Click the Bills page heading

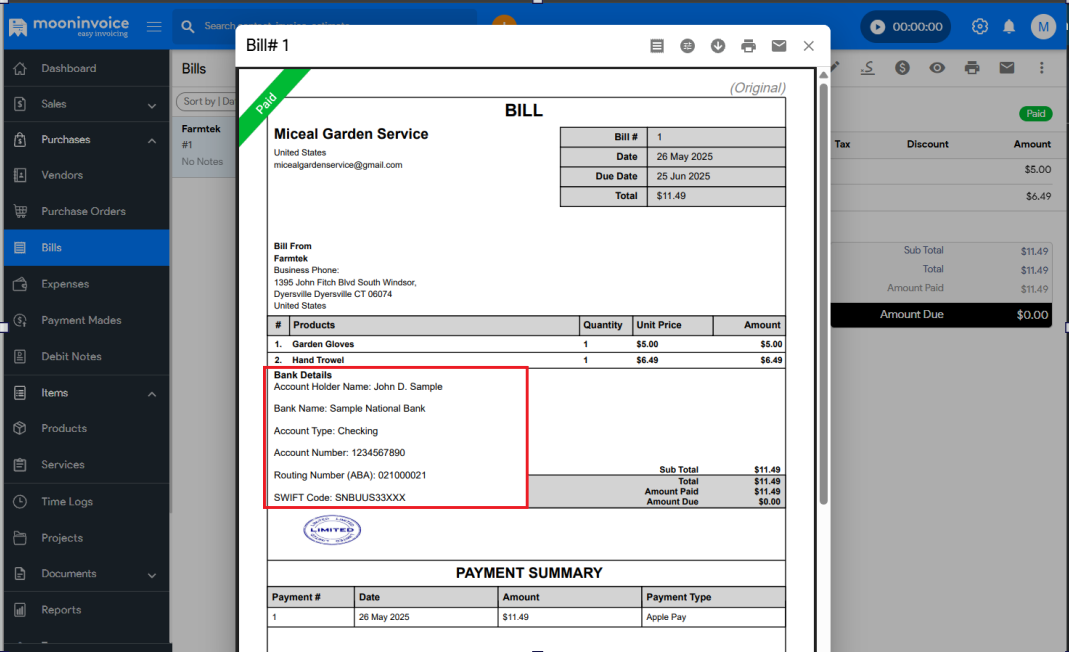pos(194,69)
